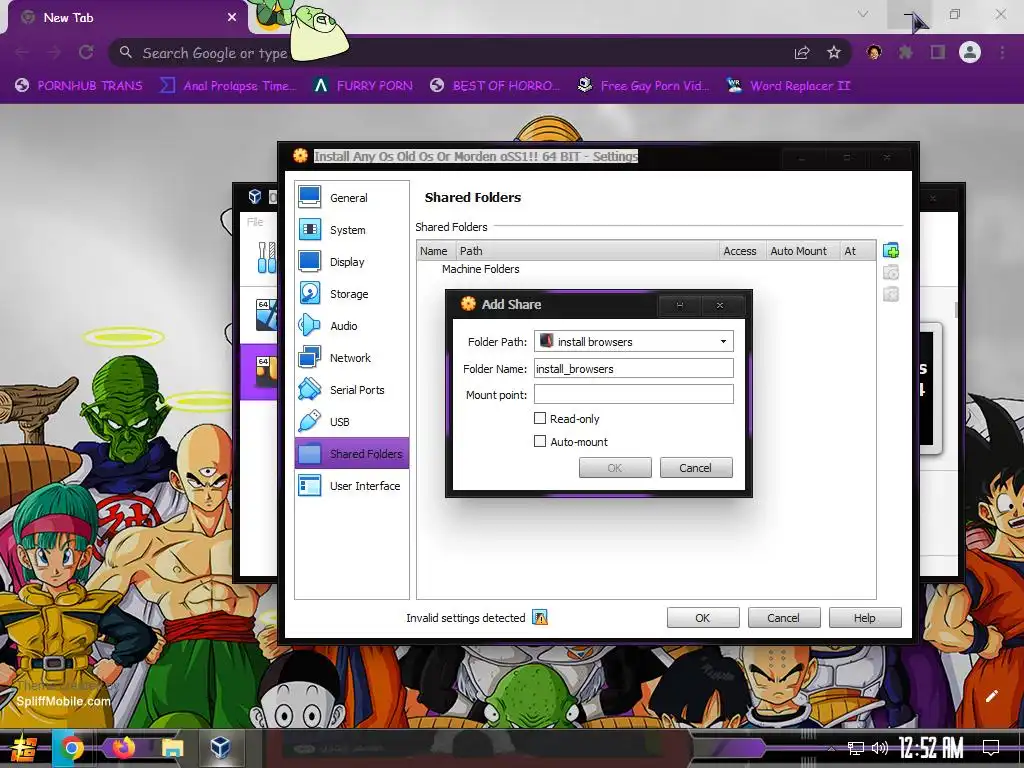Bookmark this tab with the star icon
The width and height of the screenshot is (1024, 768).
[x=834, y=53]
